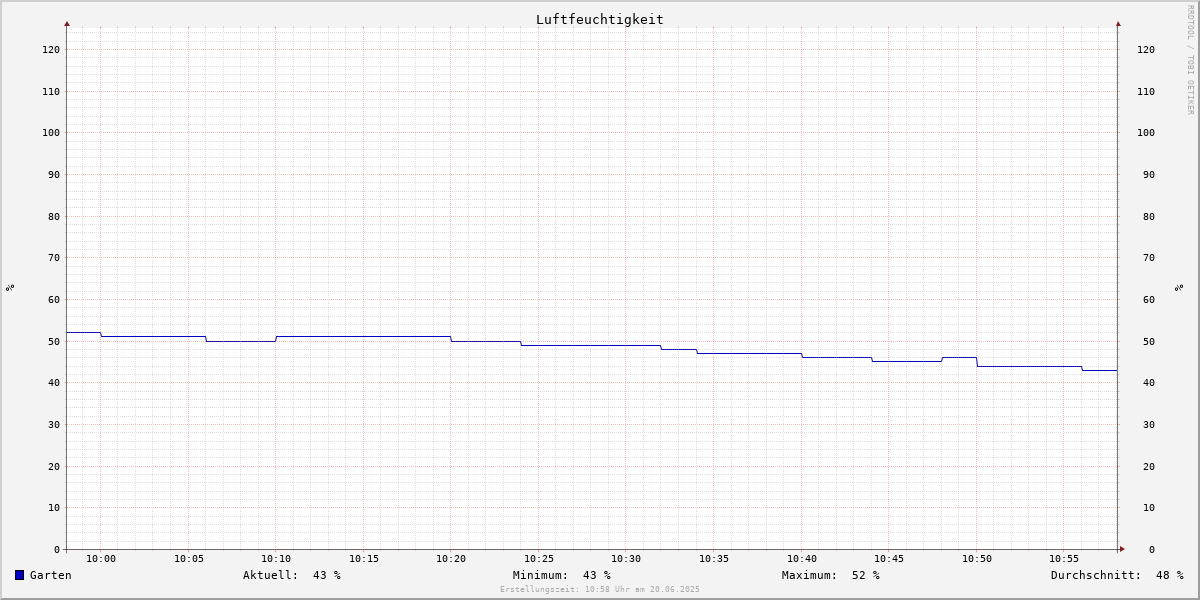Click the left y-axis label 120
Image resolution: width=1200 pixels, height=600 pixels.
(51, 49)
